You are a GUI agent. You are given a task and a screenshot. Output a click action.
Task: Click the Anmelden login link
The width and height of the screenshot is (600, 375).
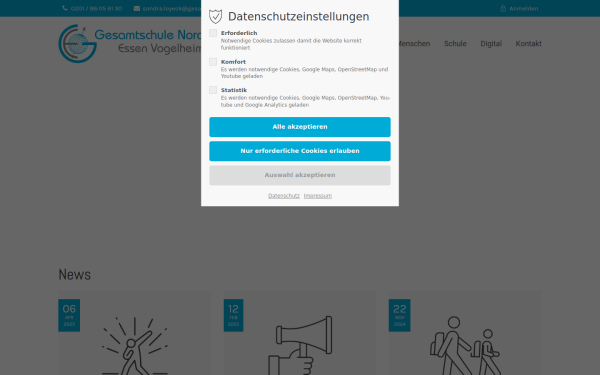pyautogui.click(x=523, y=8)
